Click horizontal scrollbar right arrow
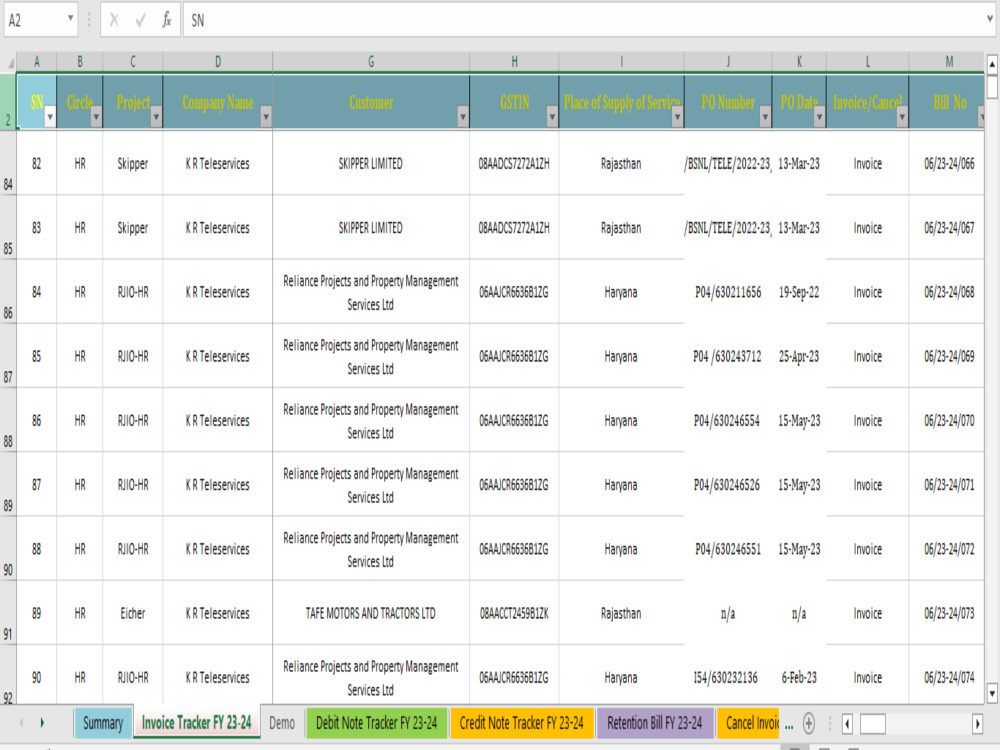 (977, 724)
